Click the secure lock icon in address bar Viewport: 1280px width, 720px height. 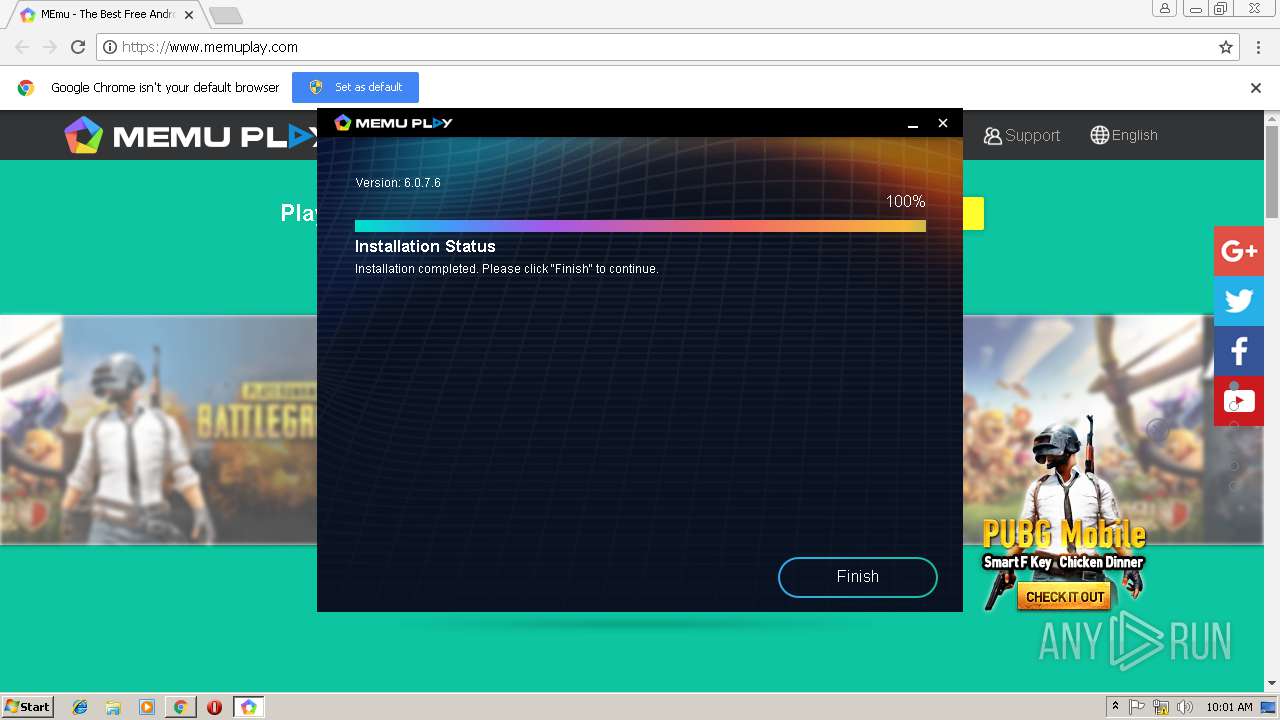coord(111,47)
